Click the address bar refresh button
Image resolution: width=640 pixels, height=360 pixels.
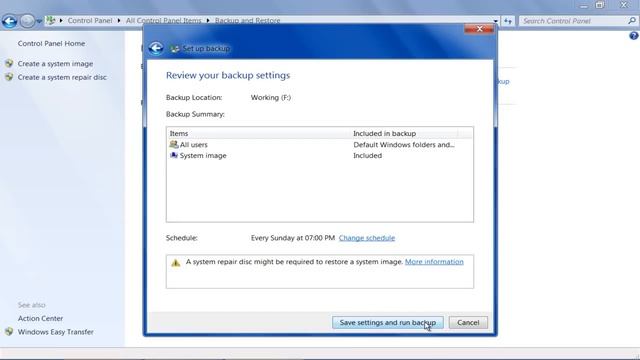[508, 21]
